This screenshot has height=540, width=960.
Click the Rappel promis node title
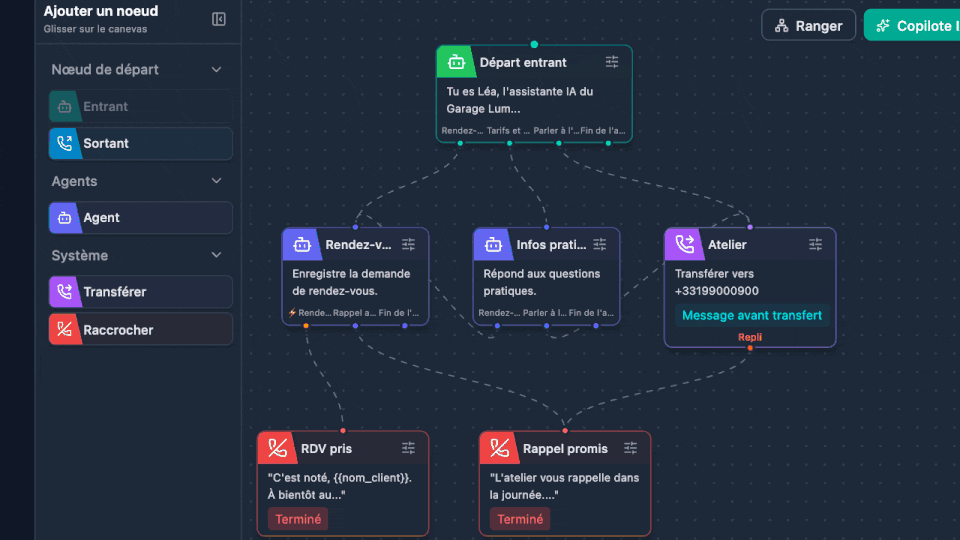point(565,449)
